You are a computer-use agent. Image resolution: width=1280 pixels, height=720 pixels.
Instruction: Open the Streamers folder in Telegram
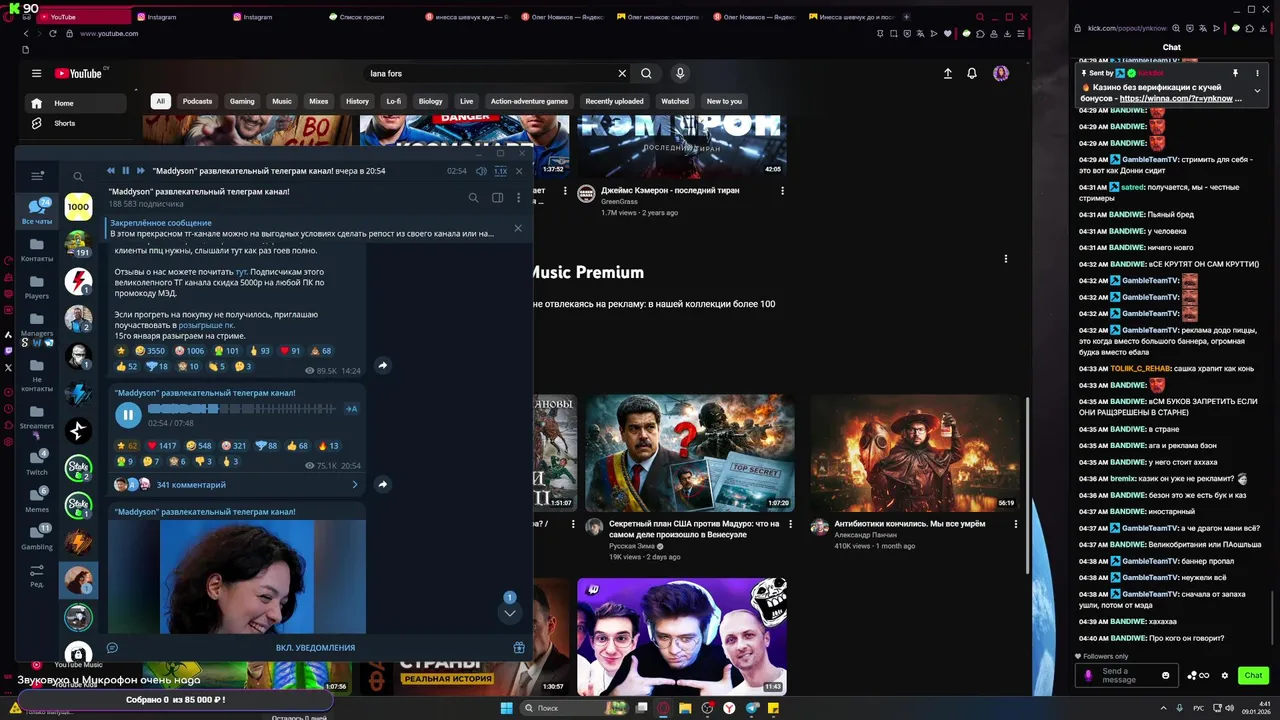pyautogui.click(x=37, y=416)
